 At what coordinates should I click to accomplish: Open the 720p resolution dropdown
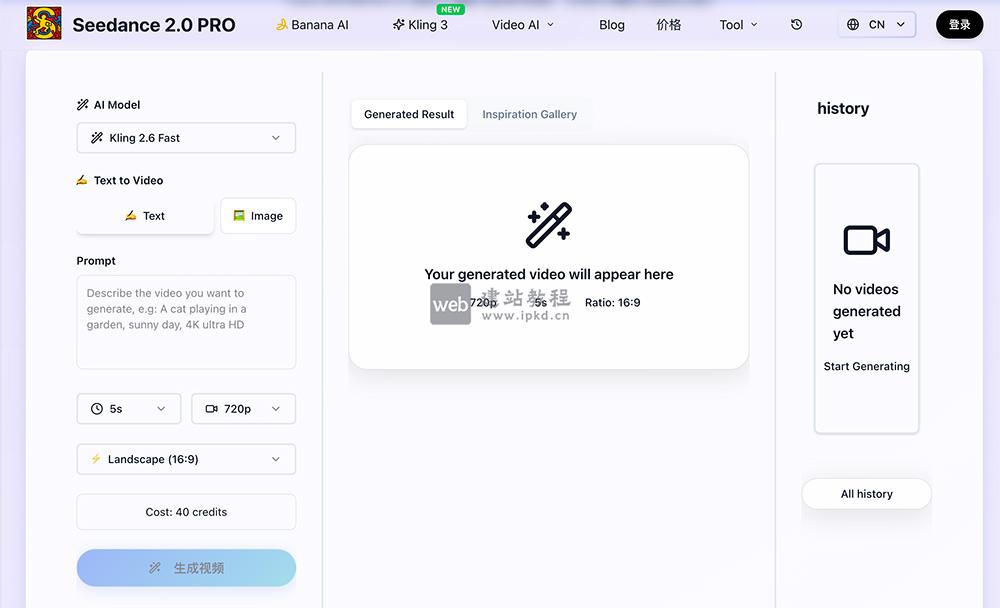pos(243,408)
